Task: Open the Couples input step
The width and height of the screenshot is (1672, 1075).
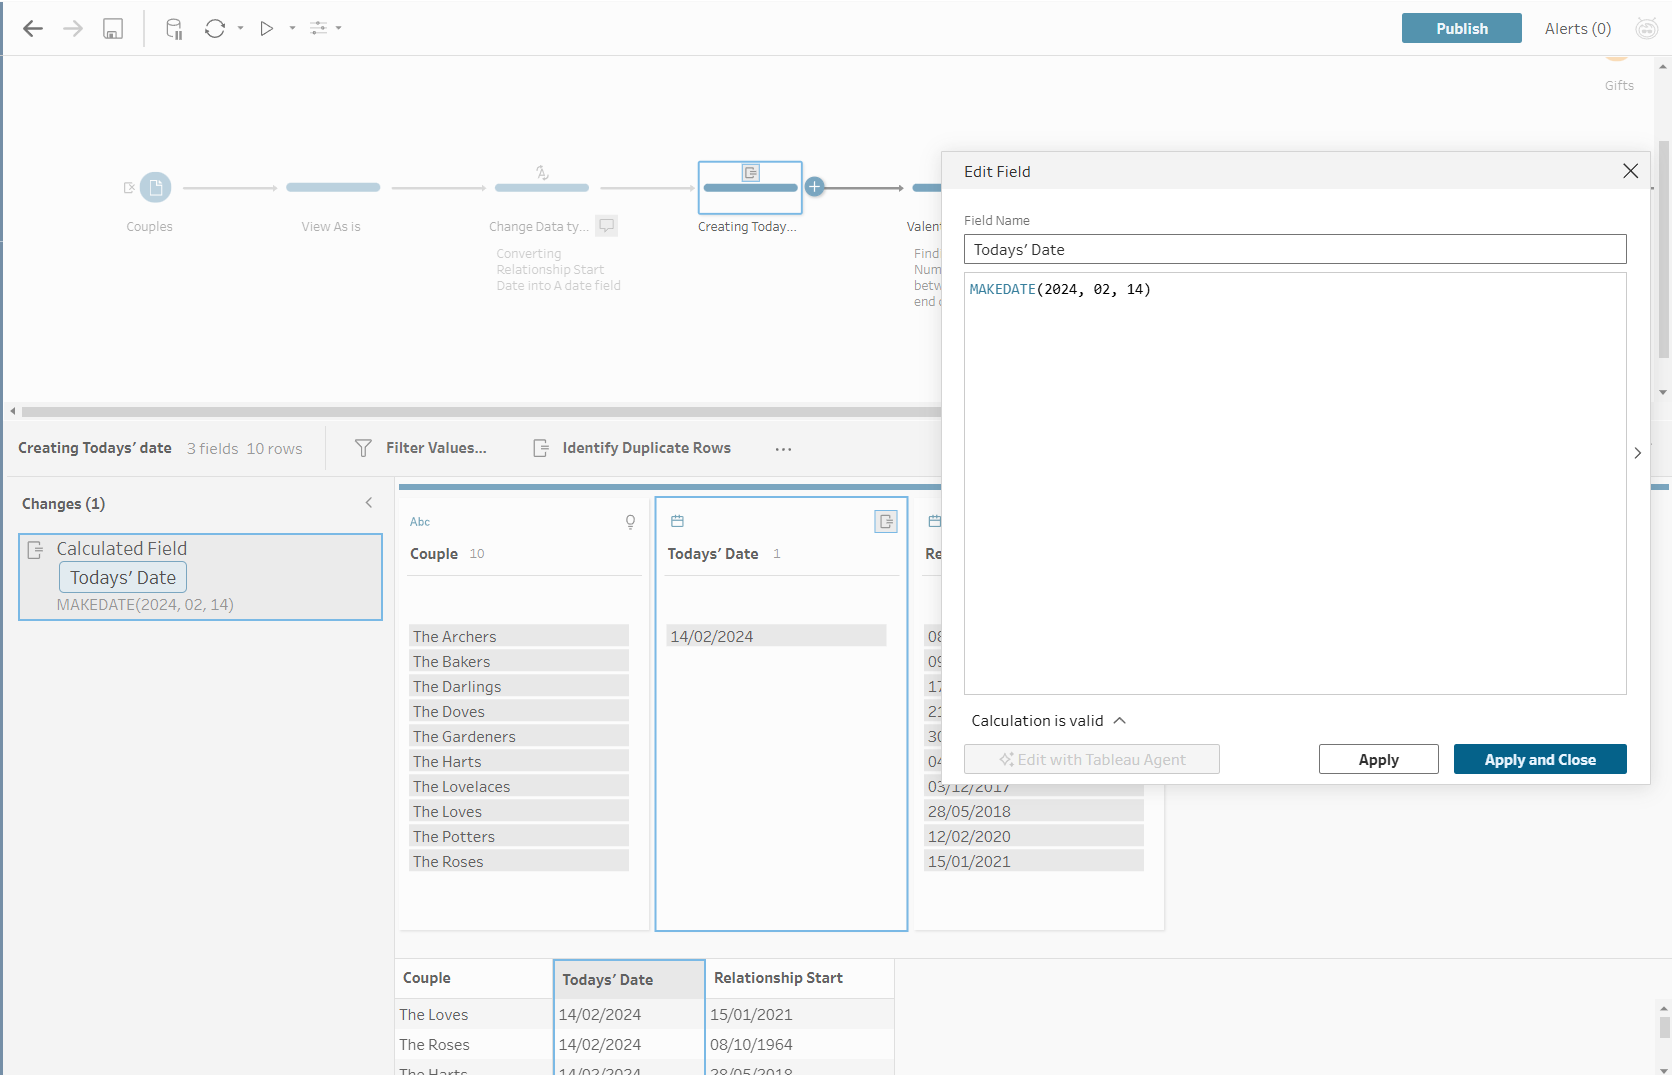Action: [x=155, y=187]
